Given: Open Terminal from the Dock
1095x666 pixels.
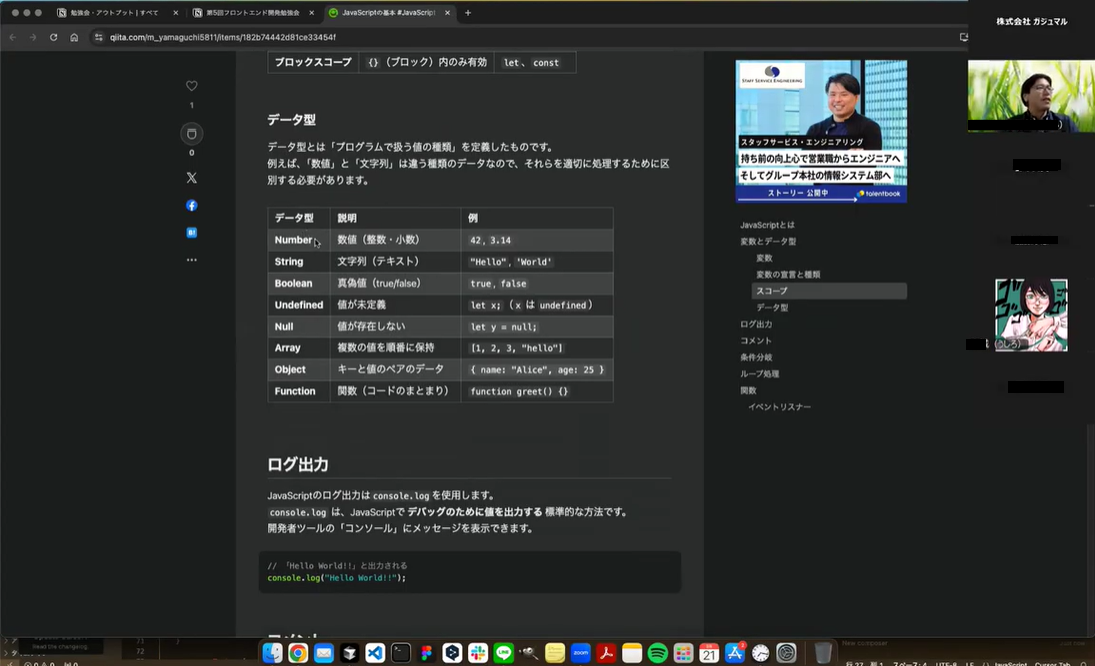Looking at the screenshot, I should (x=401, y=653).
